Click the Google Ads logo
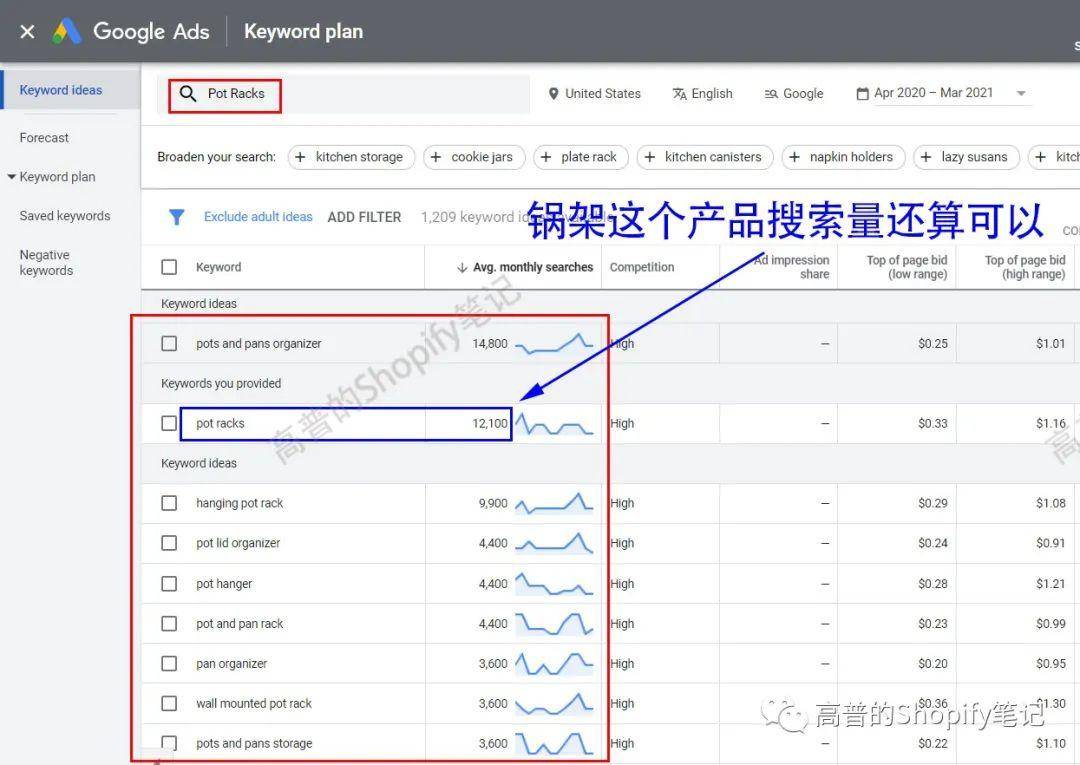This screenshot has height=765, width=1080. (67, 31)
